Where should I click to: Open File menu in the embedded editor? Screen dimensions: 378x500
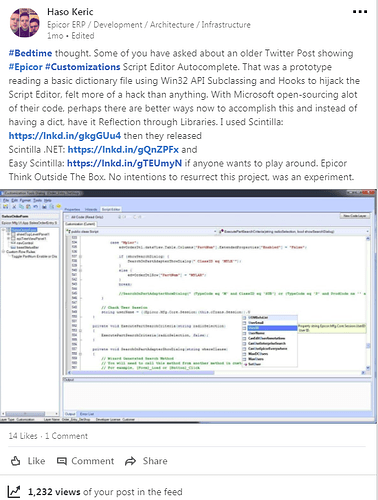[x=6, y=200]
